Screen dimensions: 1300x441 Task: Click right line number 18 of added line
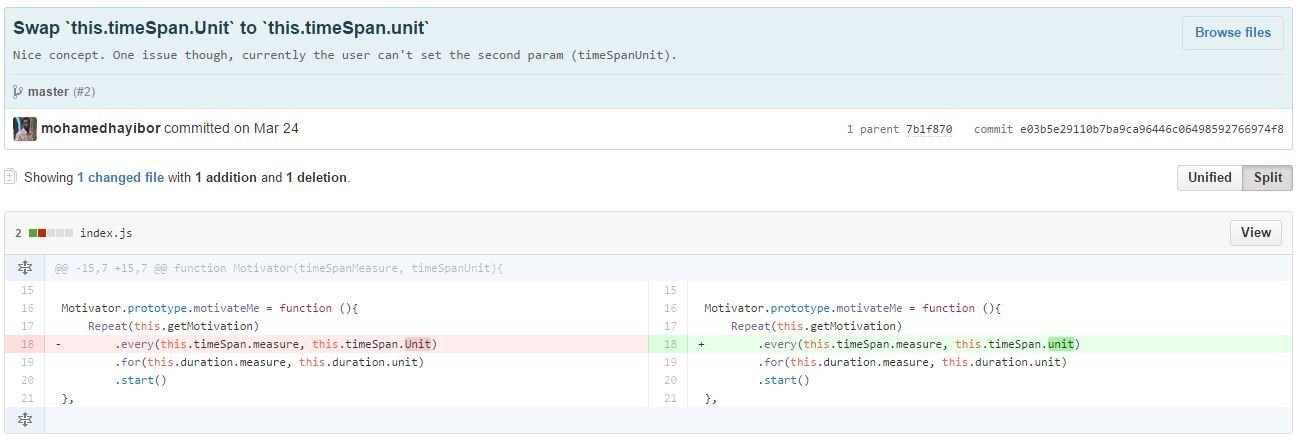(669, 344)
